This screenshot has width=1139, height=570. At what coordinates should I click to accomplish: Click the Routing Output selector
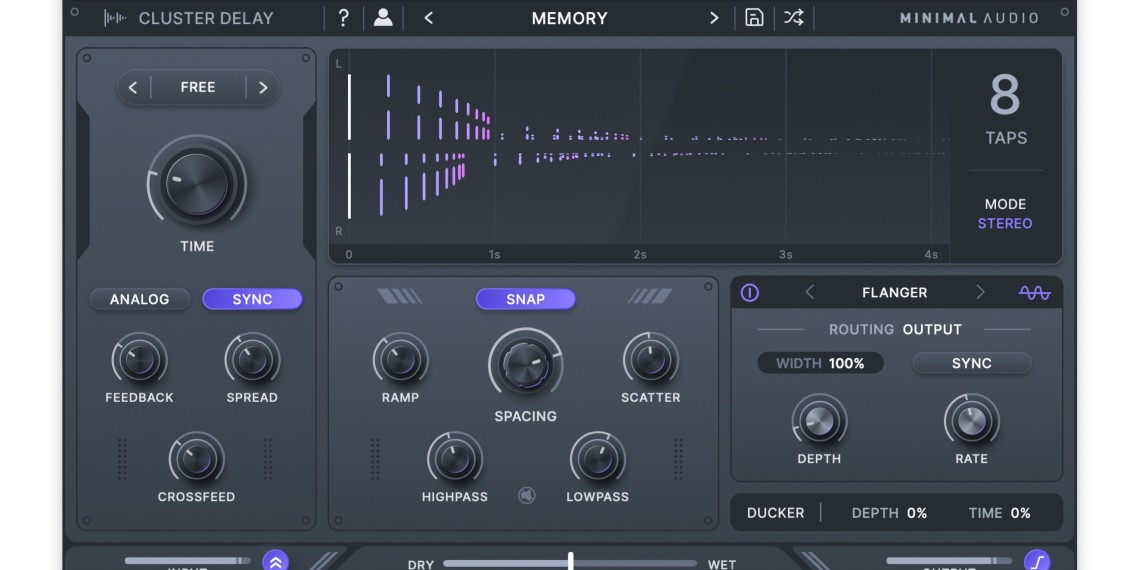(931, 329)
